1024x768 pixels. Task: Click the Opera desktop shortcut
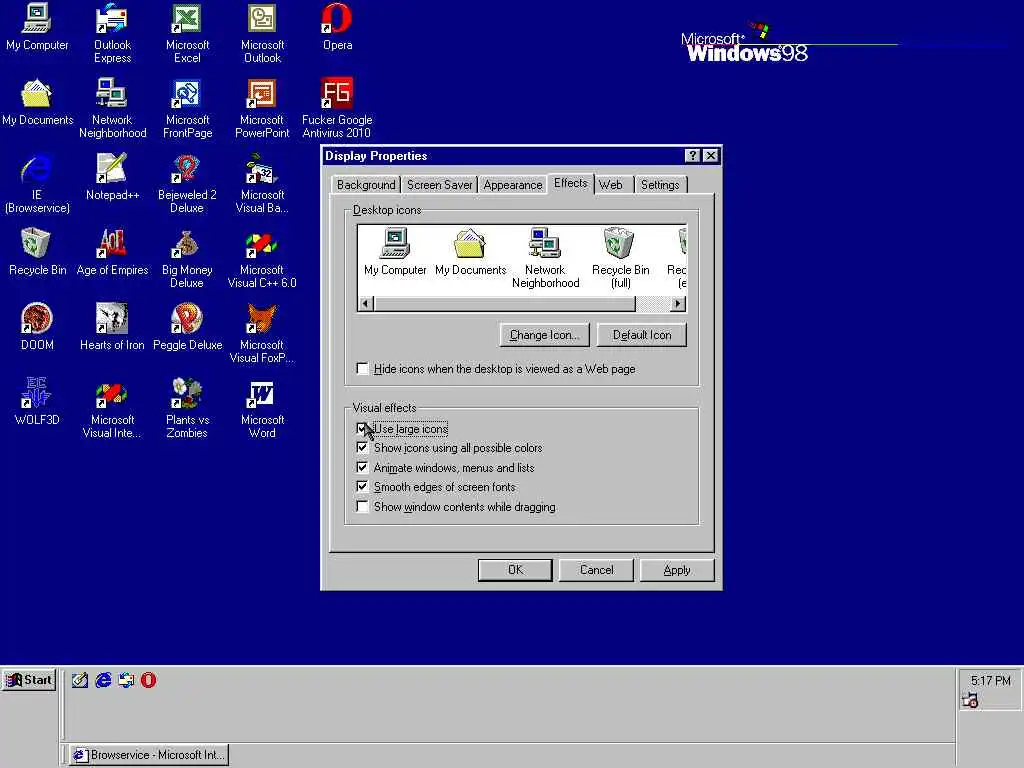[x=337, y=27]
